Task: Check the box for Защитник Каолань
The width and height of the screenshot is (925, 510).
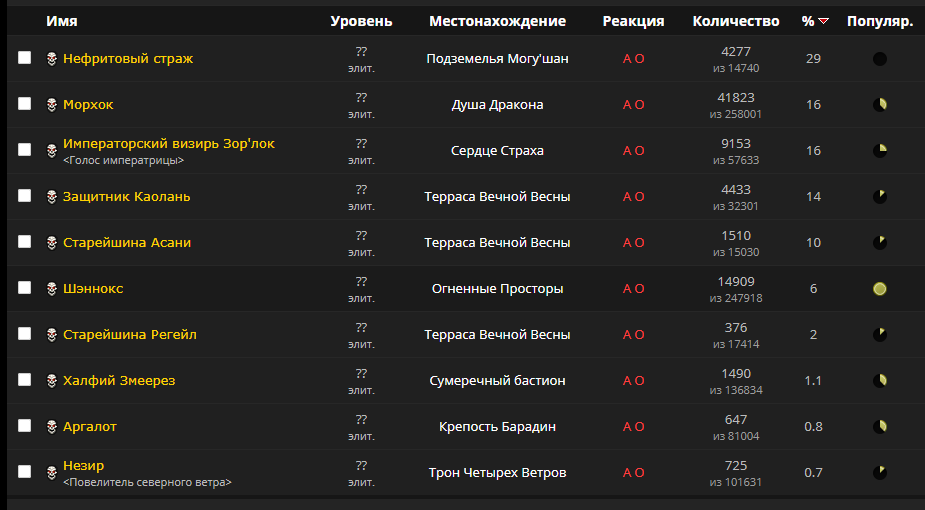Action: [x=25, y=196]
